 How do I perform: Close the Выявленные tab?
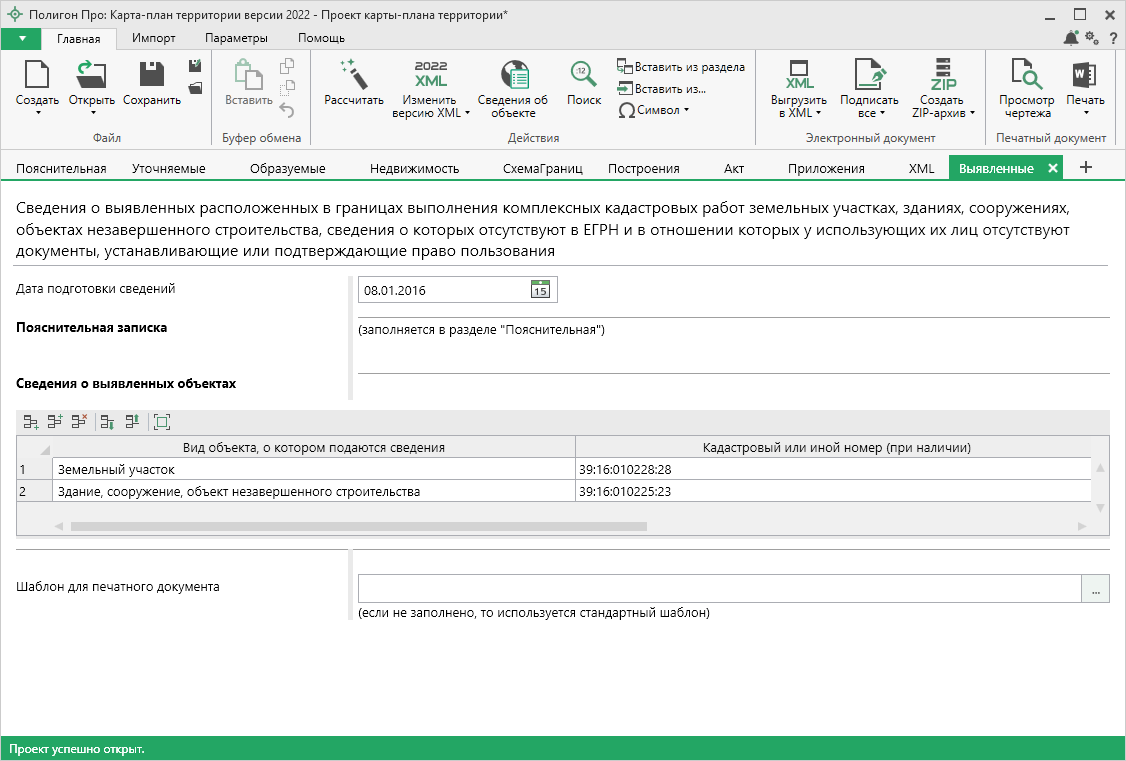click(x=1052, y=168)
